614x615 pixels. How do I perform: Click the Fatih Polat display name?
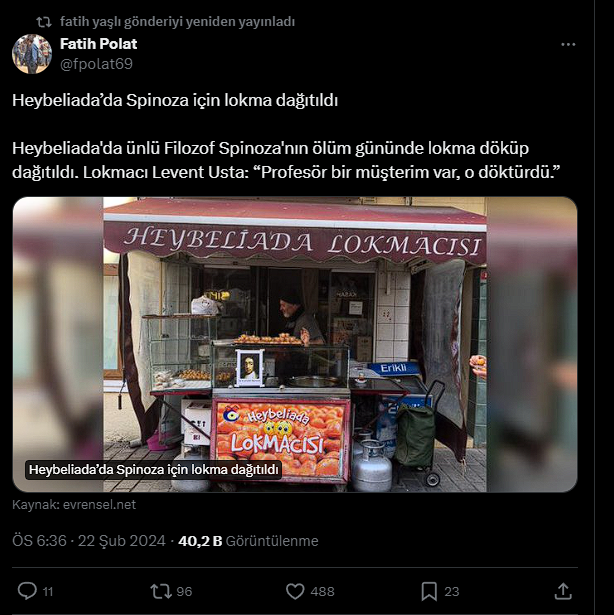pyautogui.click(x=98, y=44)
